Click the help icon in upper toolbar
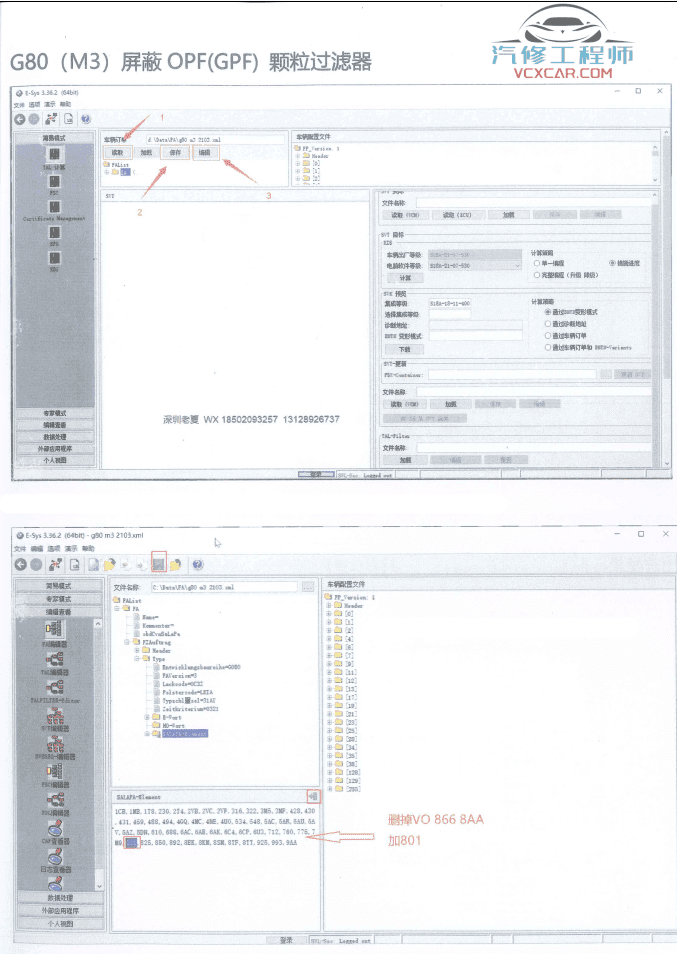The height and width of the screenshot is (954, 677). [x=86, y=119]
